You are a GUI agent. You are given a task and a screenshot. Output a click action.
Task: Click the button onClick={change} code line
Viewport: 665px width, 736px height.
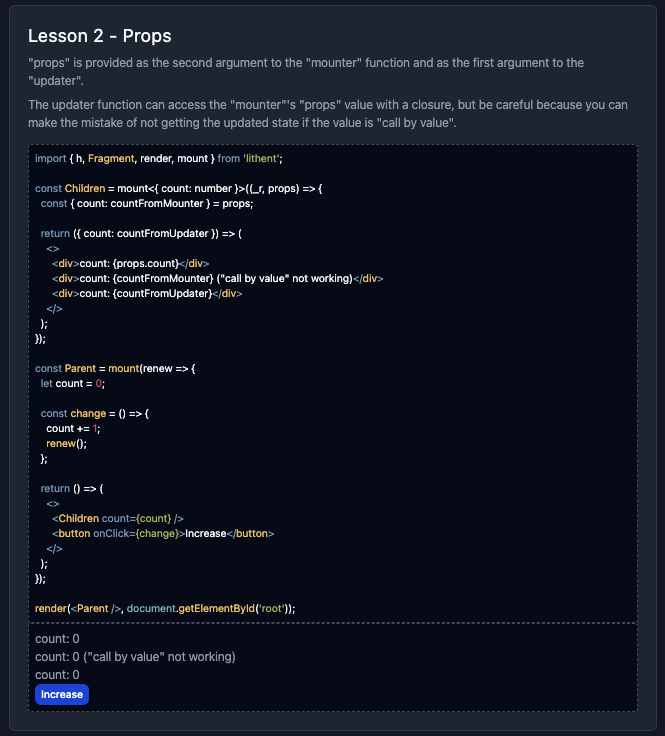pos(163,534)
